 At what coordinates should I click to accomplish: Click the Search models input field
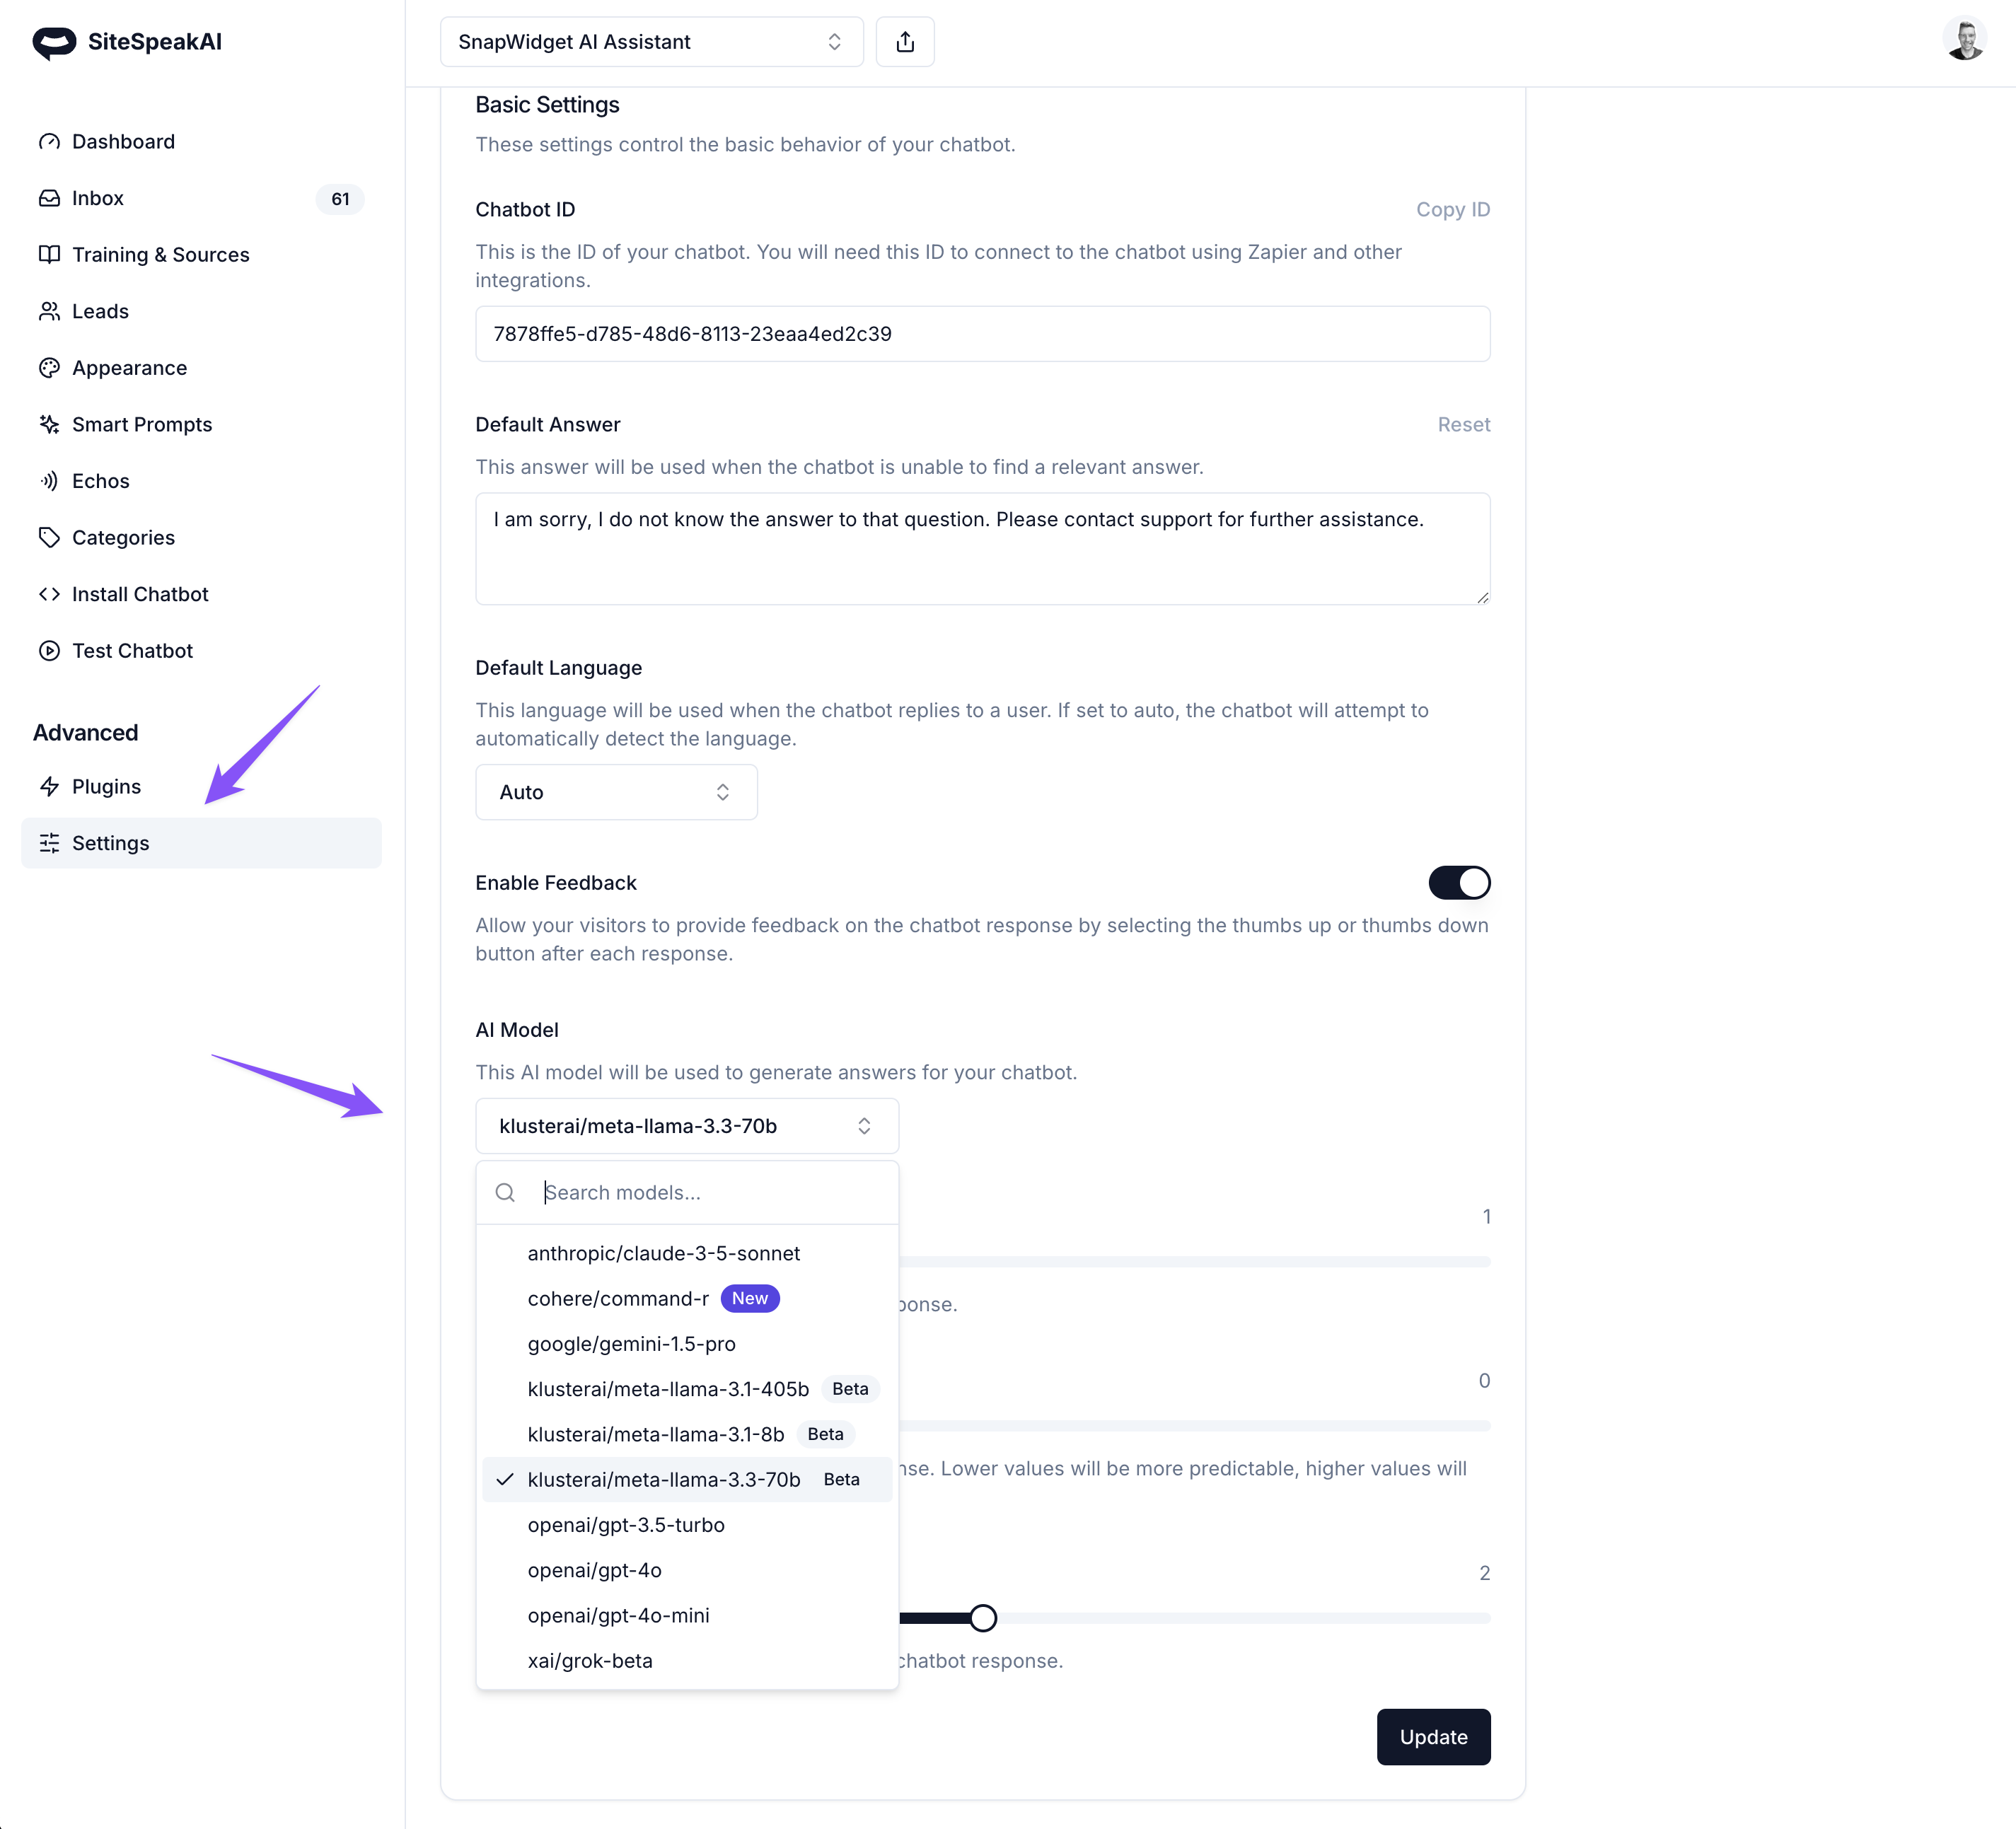(710, 1193)
